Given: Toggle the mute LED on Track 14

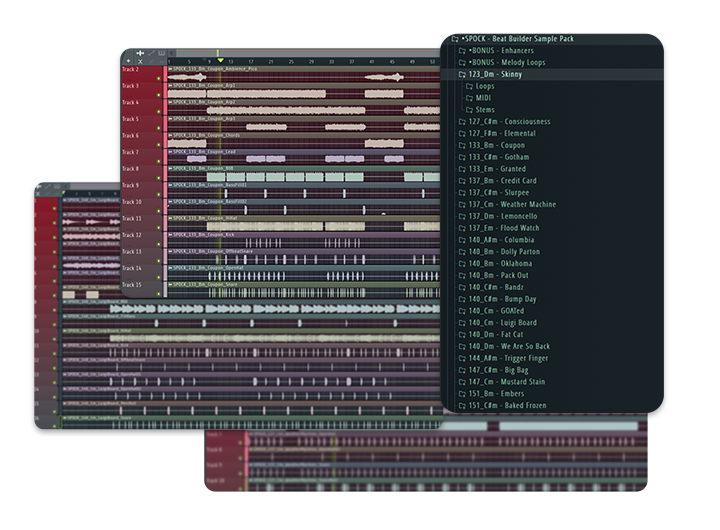Looking at the screenshot, I should click(158, 276).
